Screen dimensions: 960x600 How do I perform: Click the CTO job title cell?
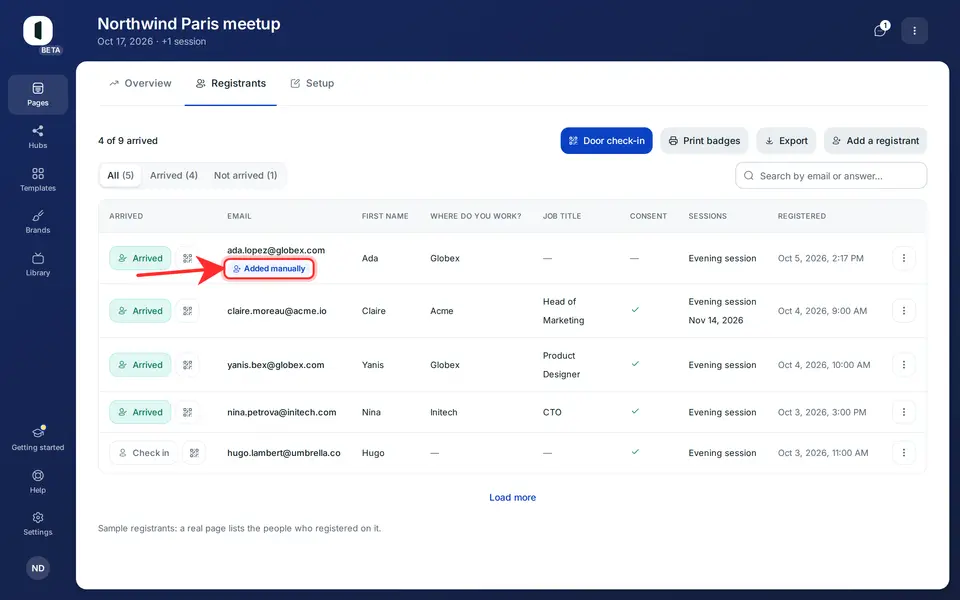[x=552, y=412]
